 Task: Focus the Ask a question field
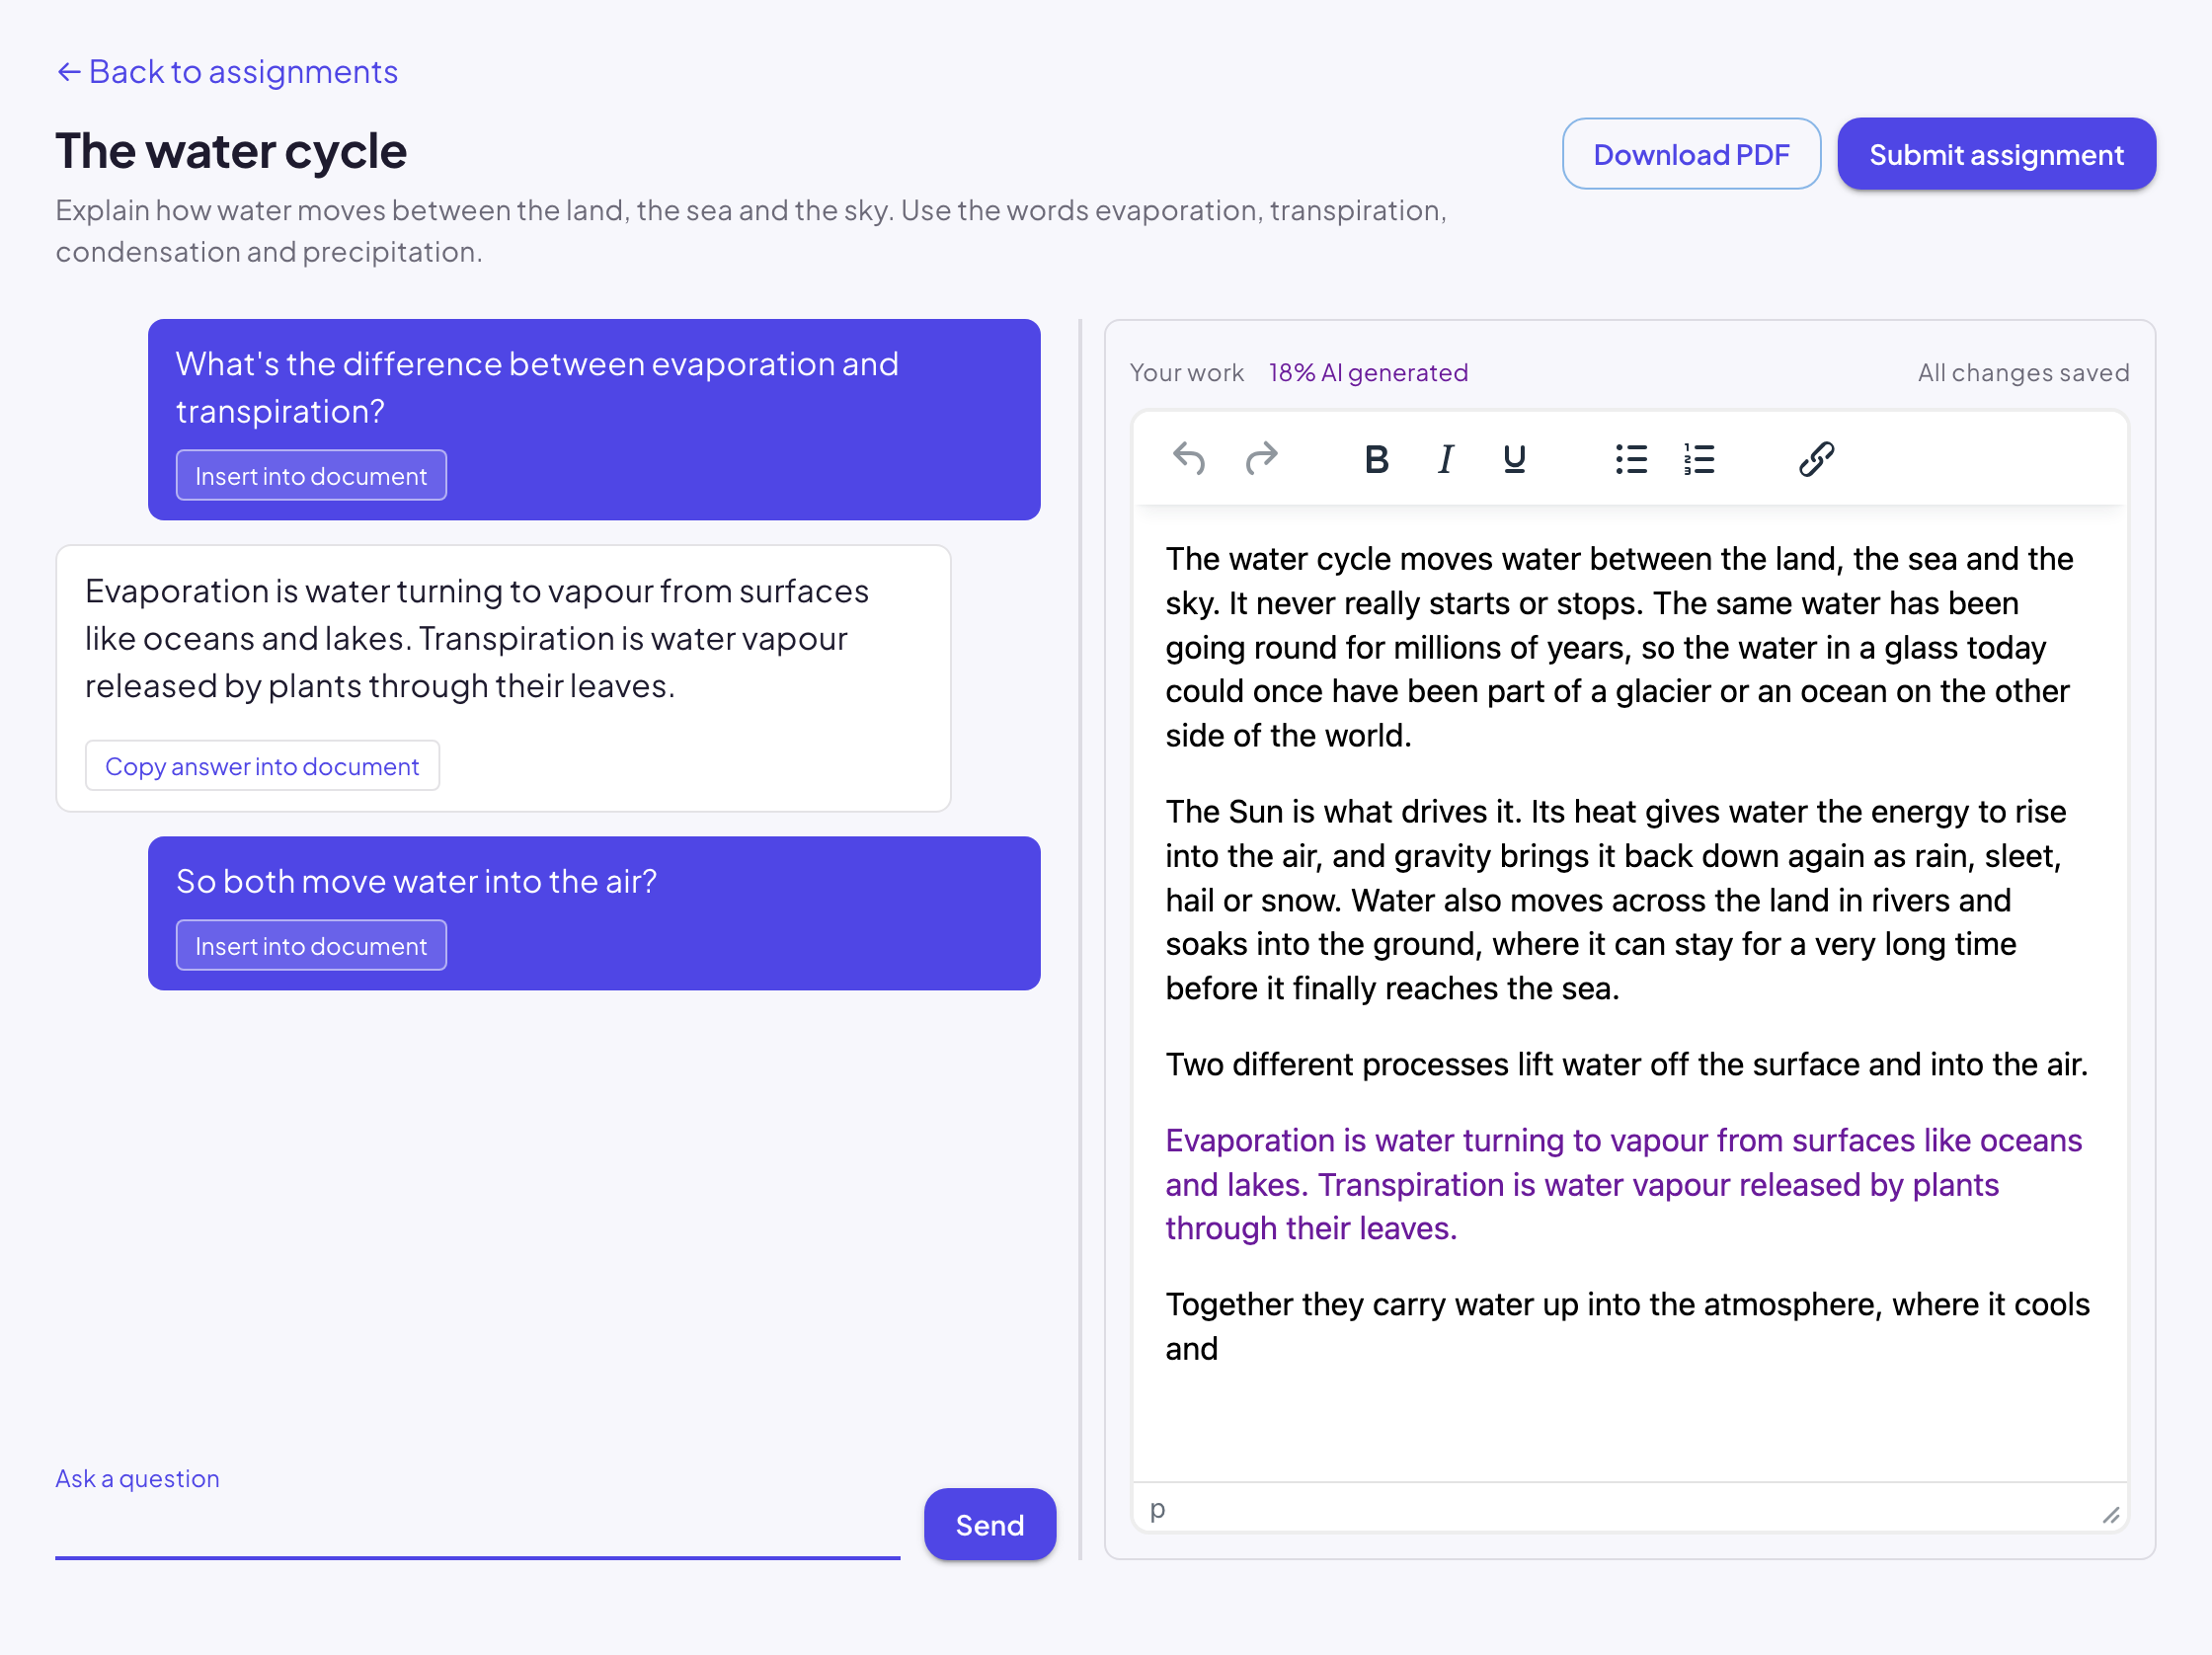point(477,1526)
